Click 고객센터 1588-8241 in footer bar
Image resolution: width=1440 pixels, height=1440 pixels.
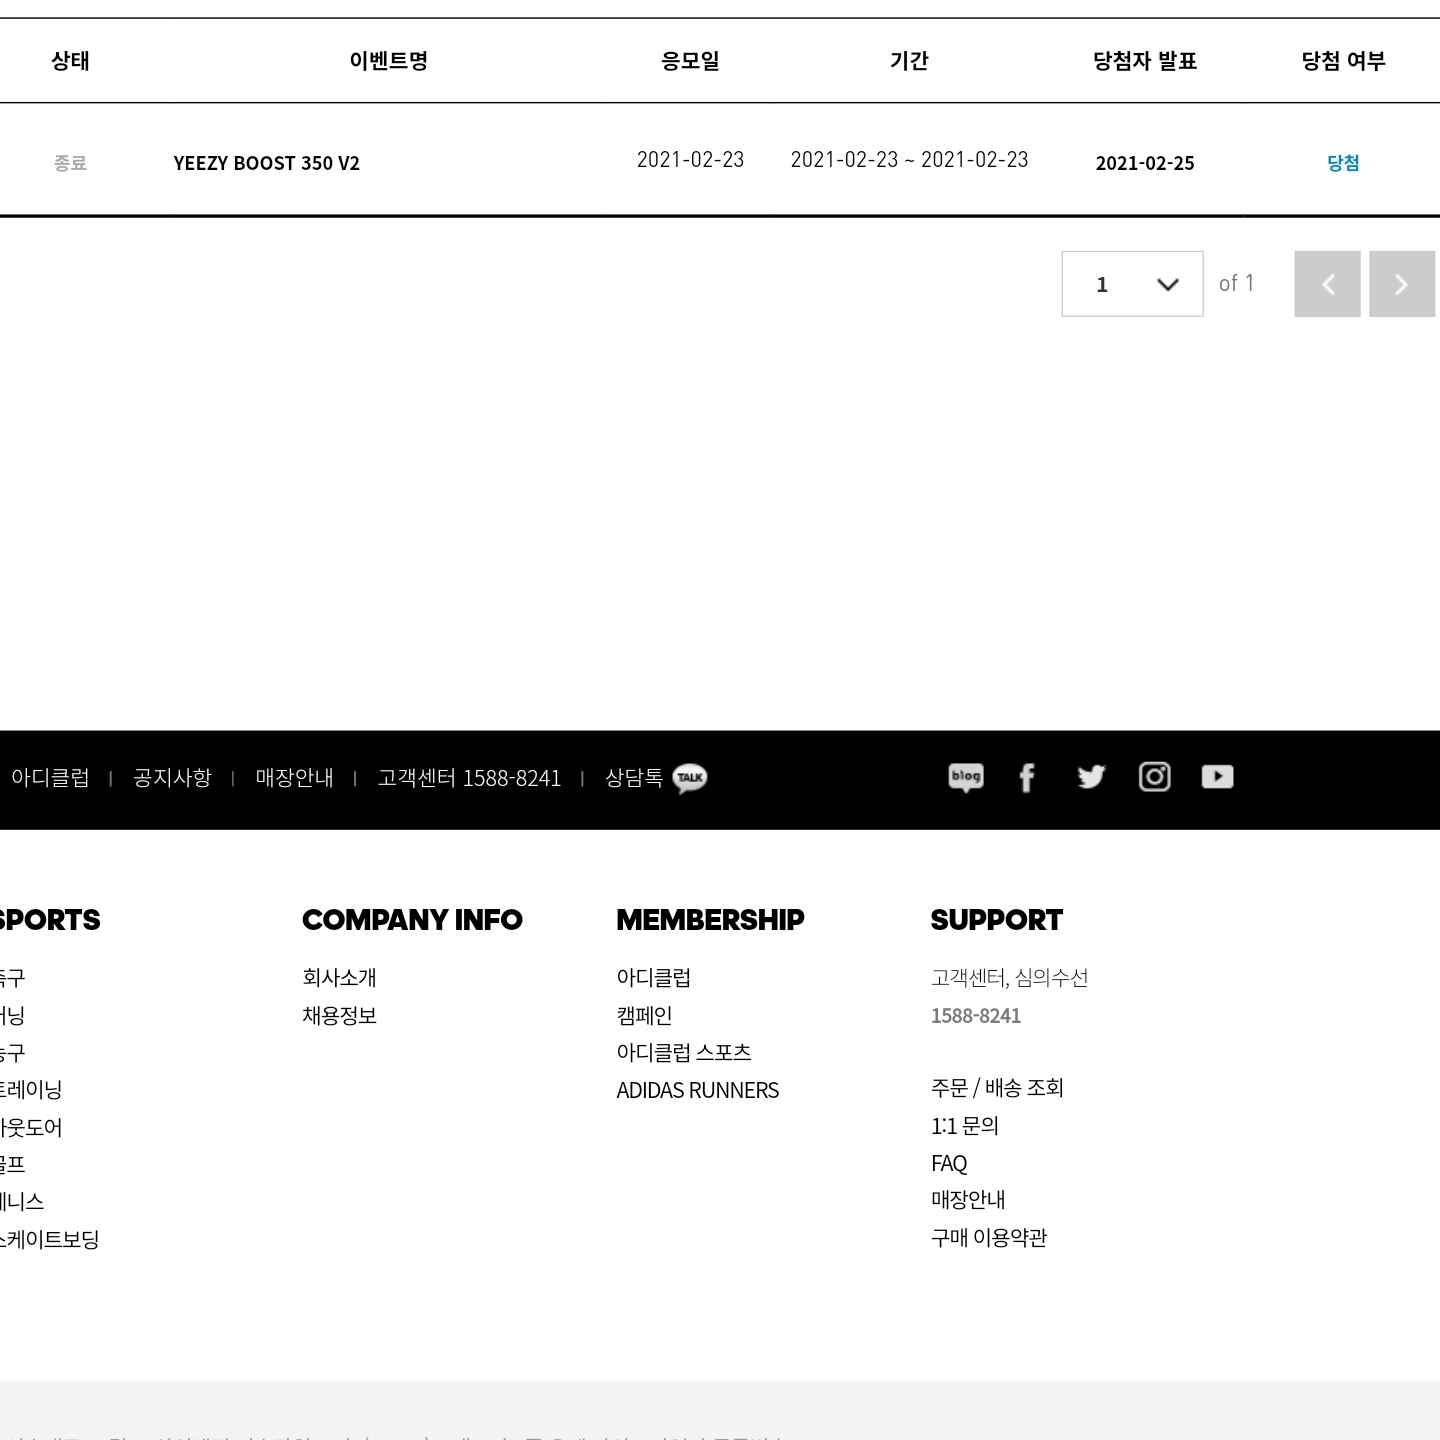[469, 778]
